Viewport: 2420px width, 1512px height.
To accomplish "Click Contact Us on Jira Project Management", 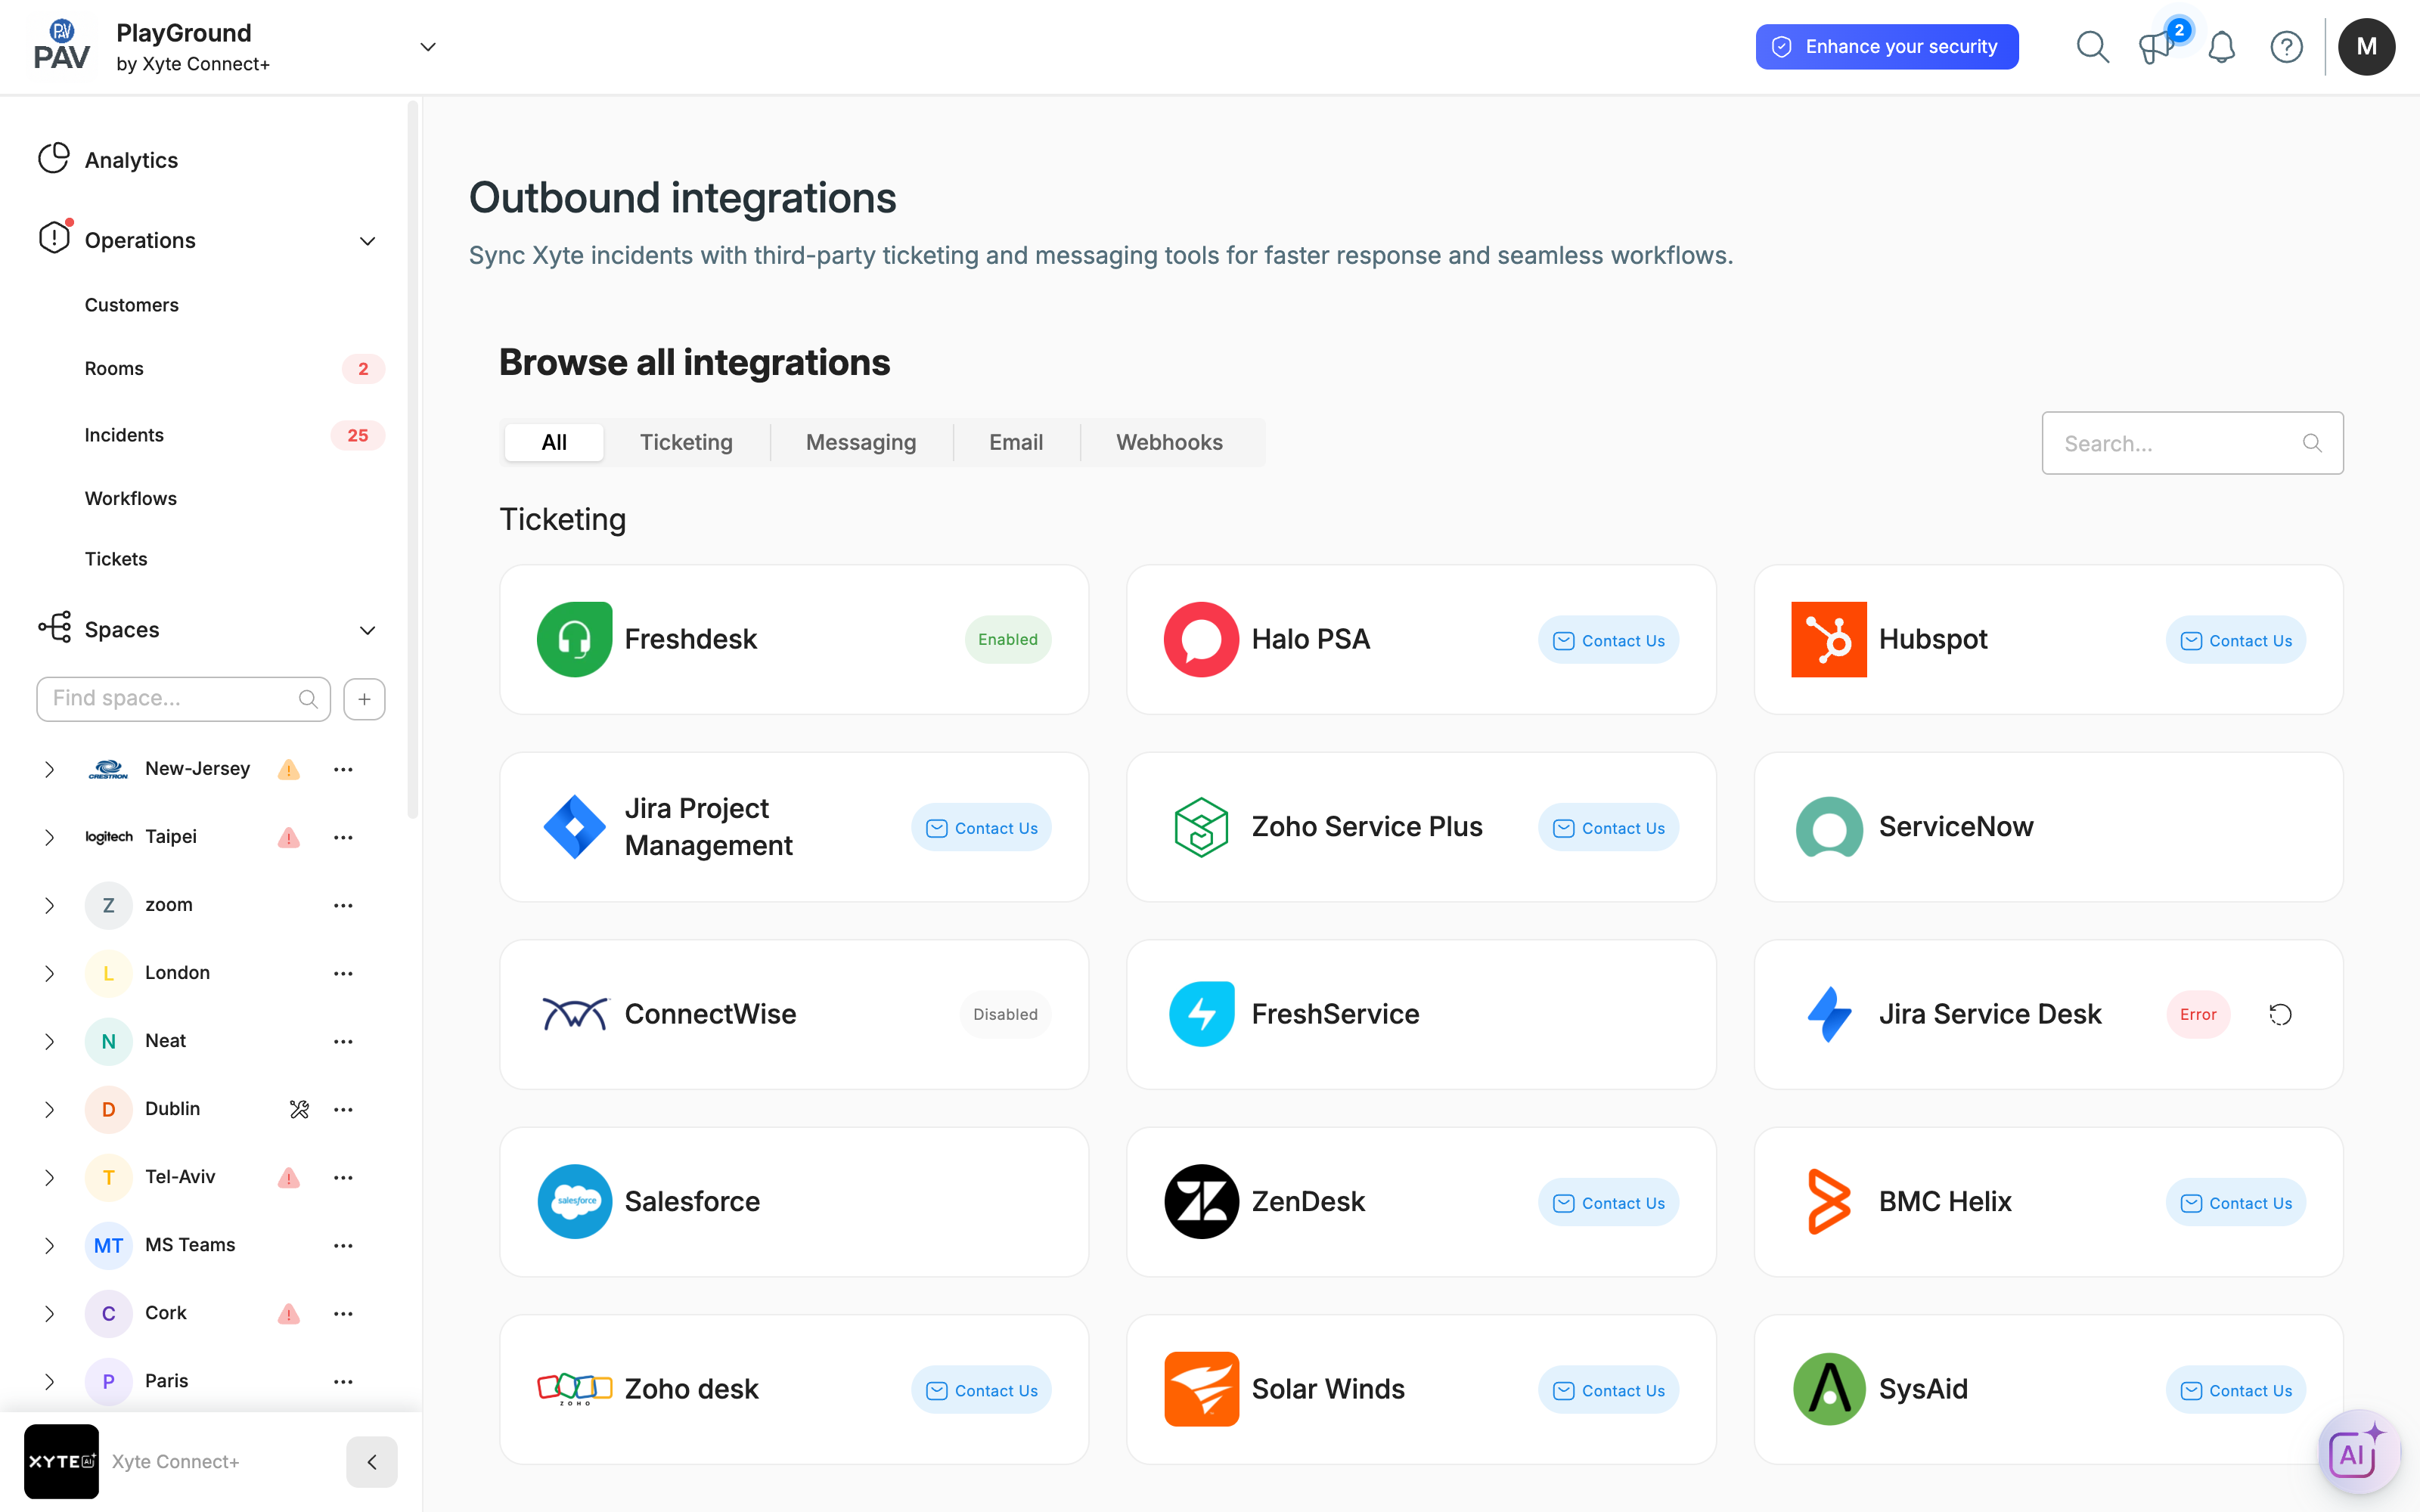I will [981, 827].
